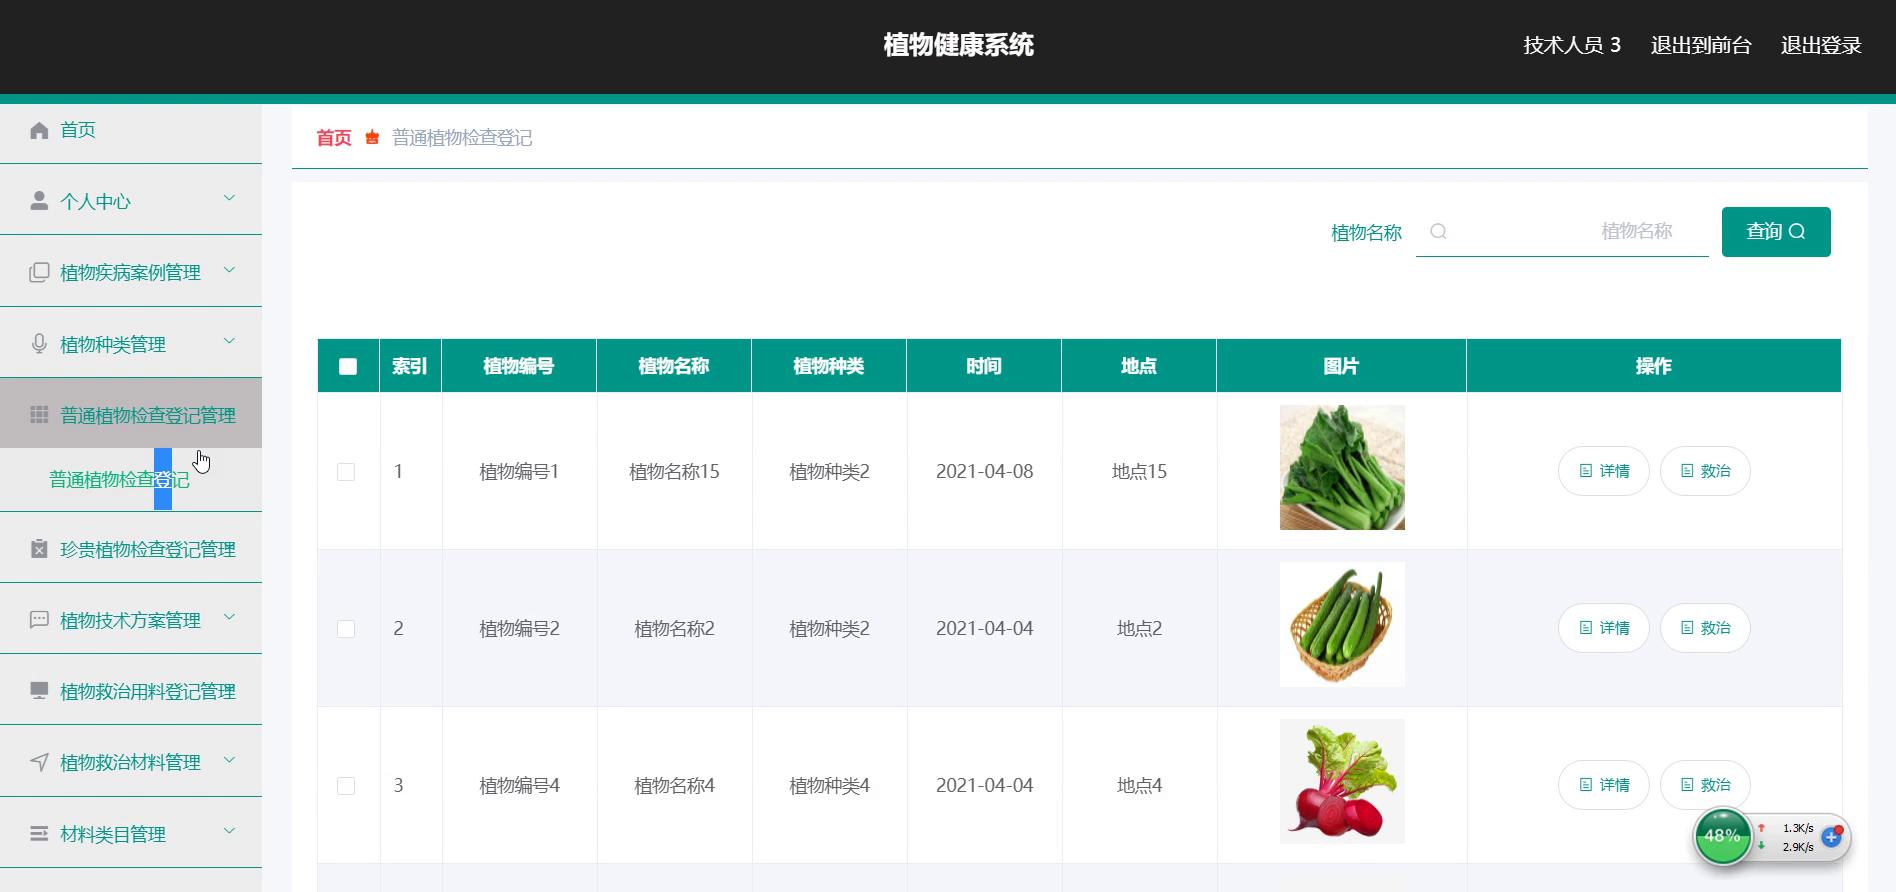Image resolution: width=1896 pixels, height=892 pixels.
Task: Toggle the select-all checkbox in table header
Action: (x=348, y=366)
